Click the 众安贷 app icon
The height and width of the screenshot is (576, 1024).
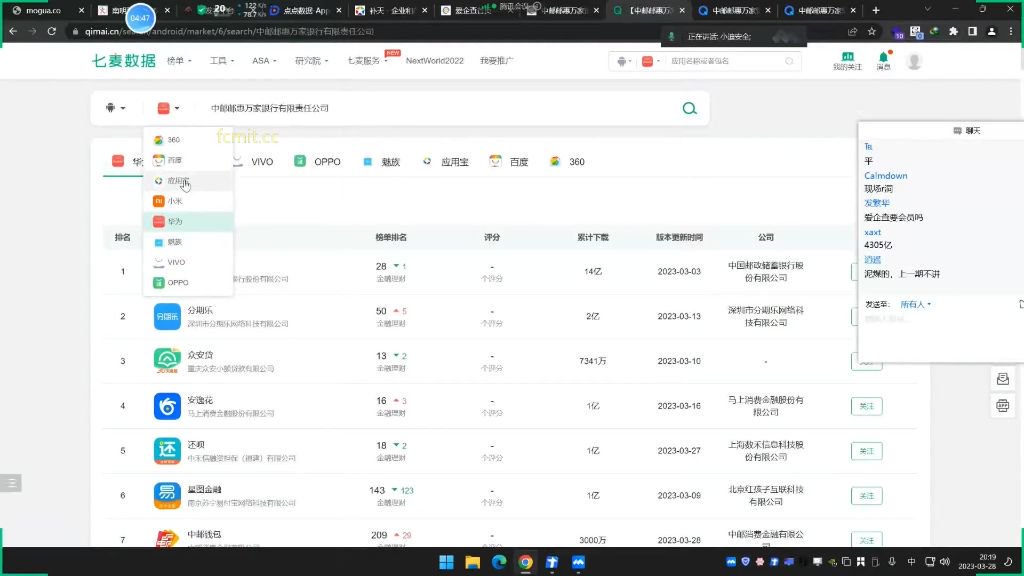167,361
